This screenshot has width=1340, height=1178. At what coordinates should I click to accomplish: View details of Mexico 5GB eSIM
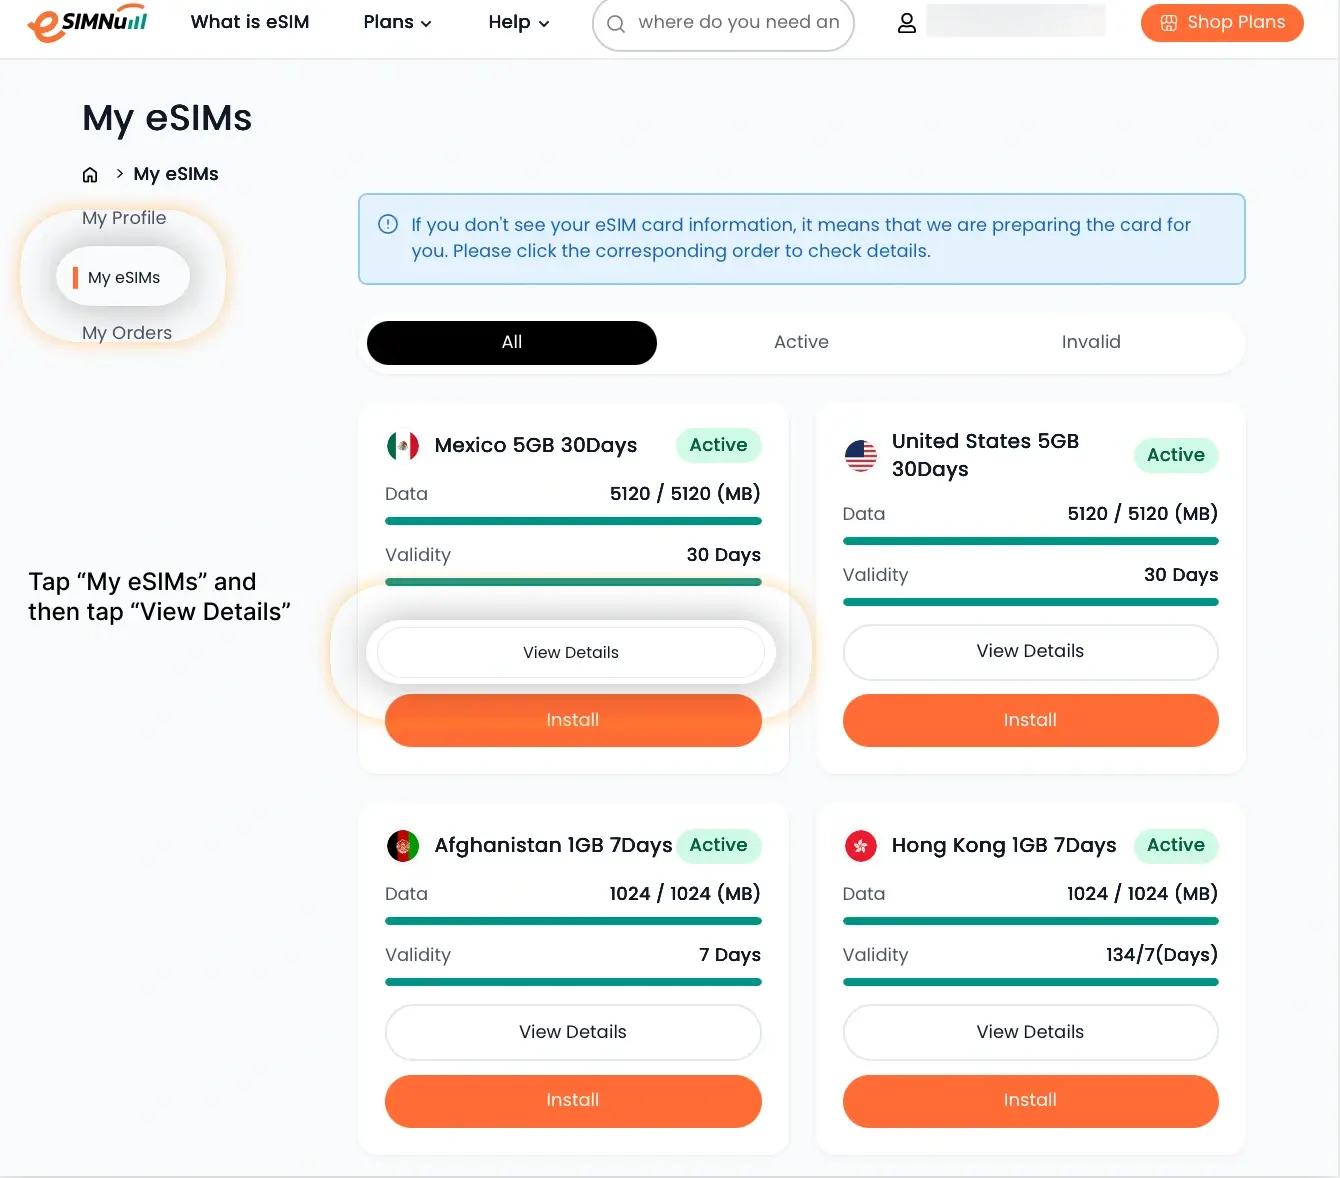(x=571, y=653)
